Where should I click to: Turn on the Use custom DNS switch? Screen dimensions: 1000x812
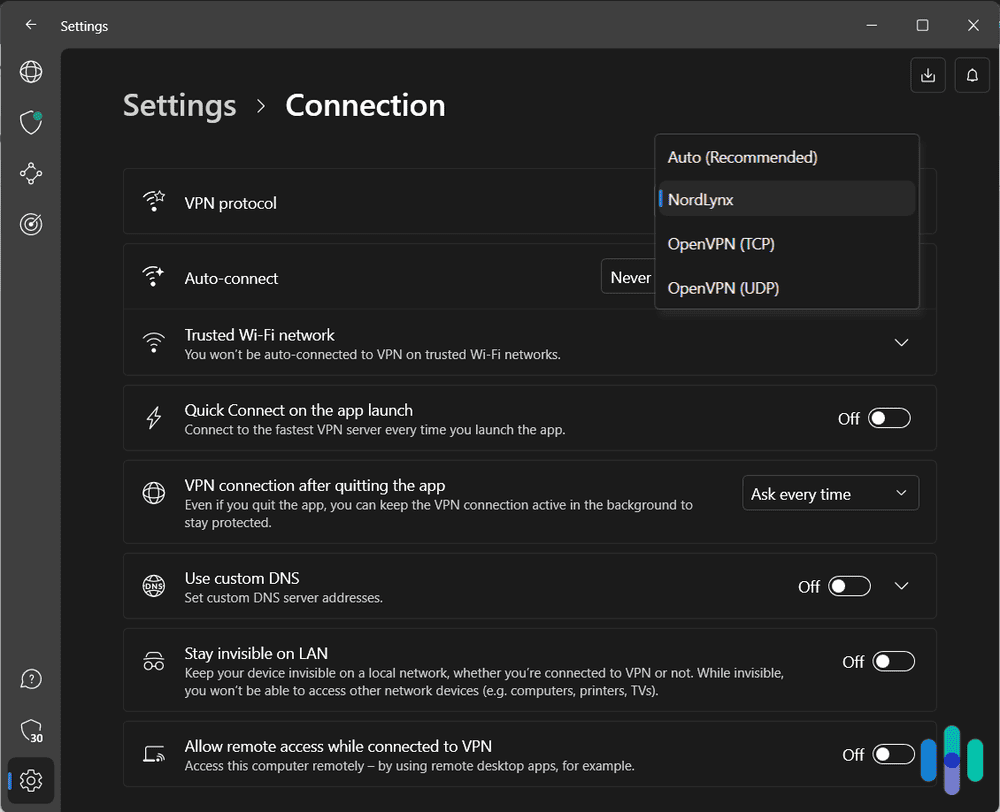849,586
